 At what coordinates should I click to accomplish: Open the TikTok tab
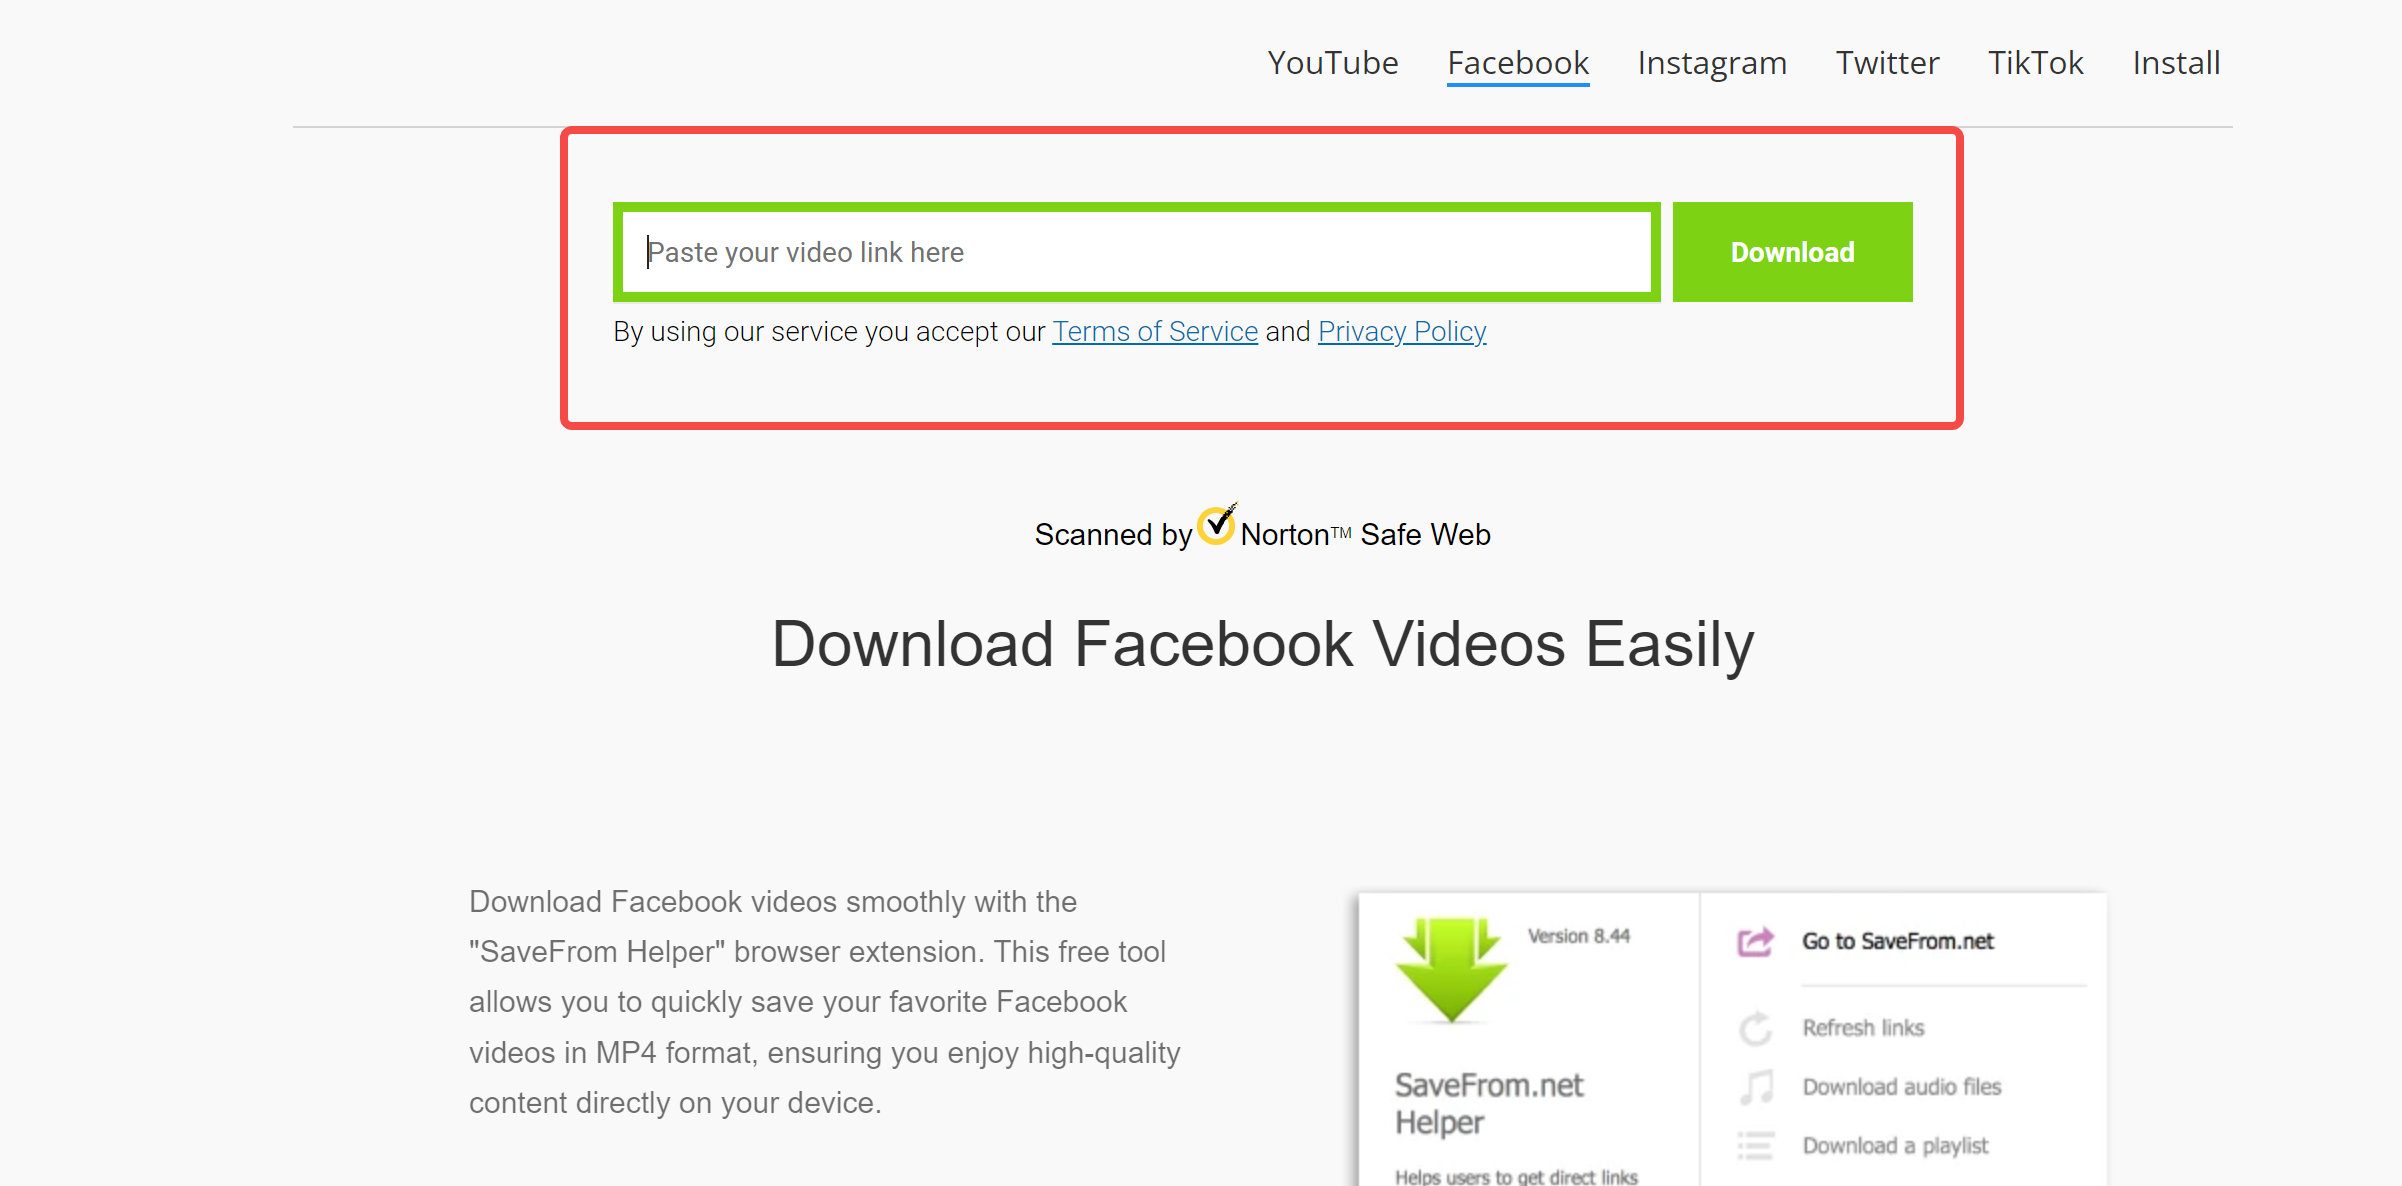[2036, 63]
